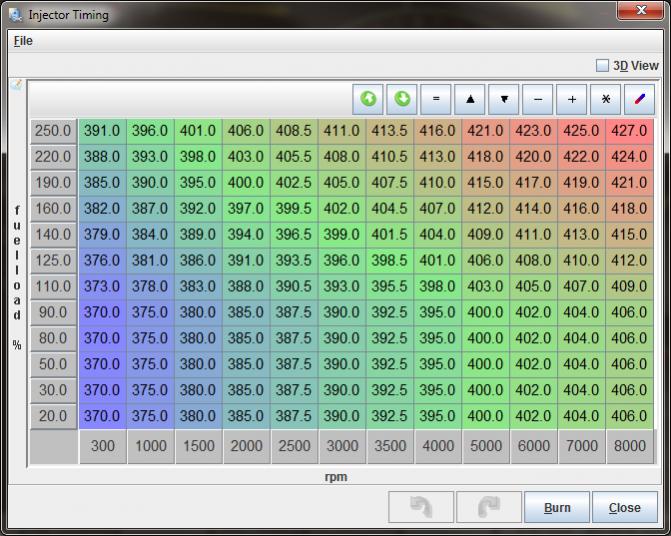The height and width of the screenshot is (536, 671).
Task: Click the green down-arrow toolbar icon
Action: 402,99
